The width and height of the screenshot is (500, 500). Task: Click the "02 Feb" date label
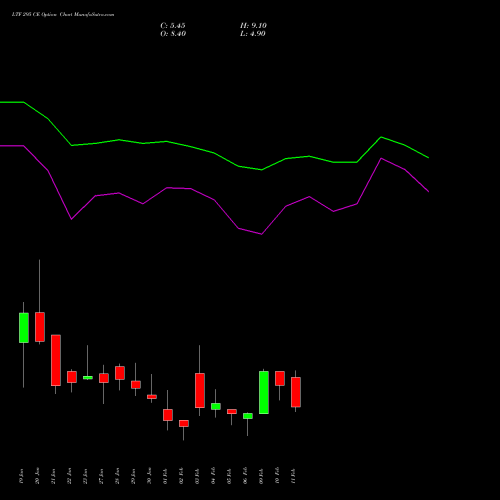pyautogui.click(x=181, y=476)
